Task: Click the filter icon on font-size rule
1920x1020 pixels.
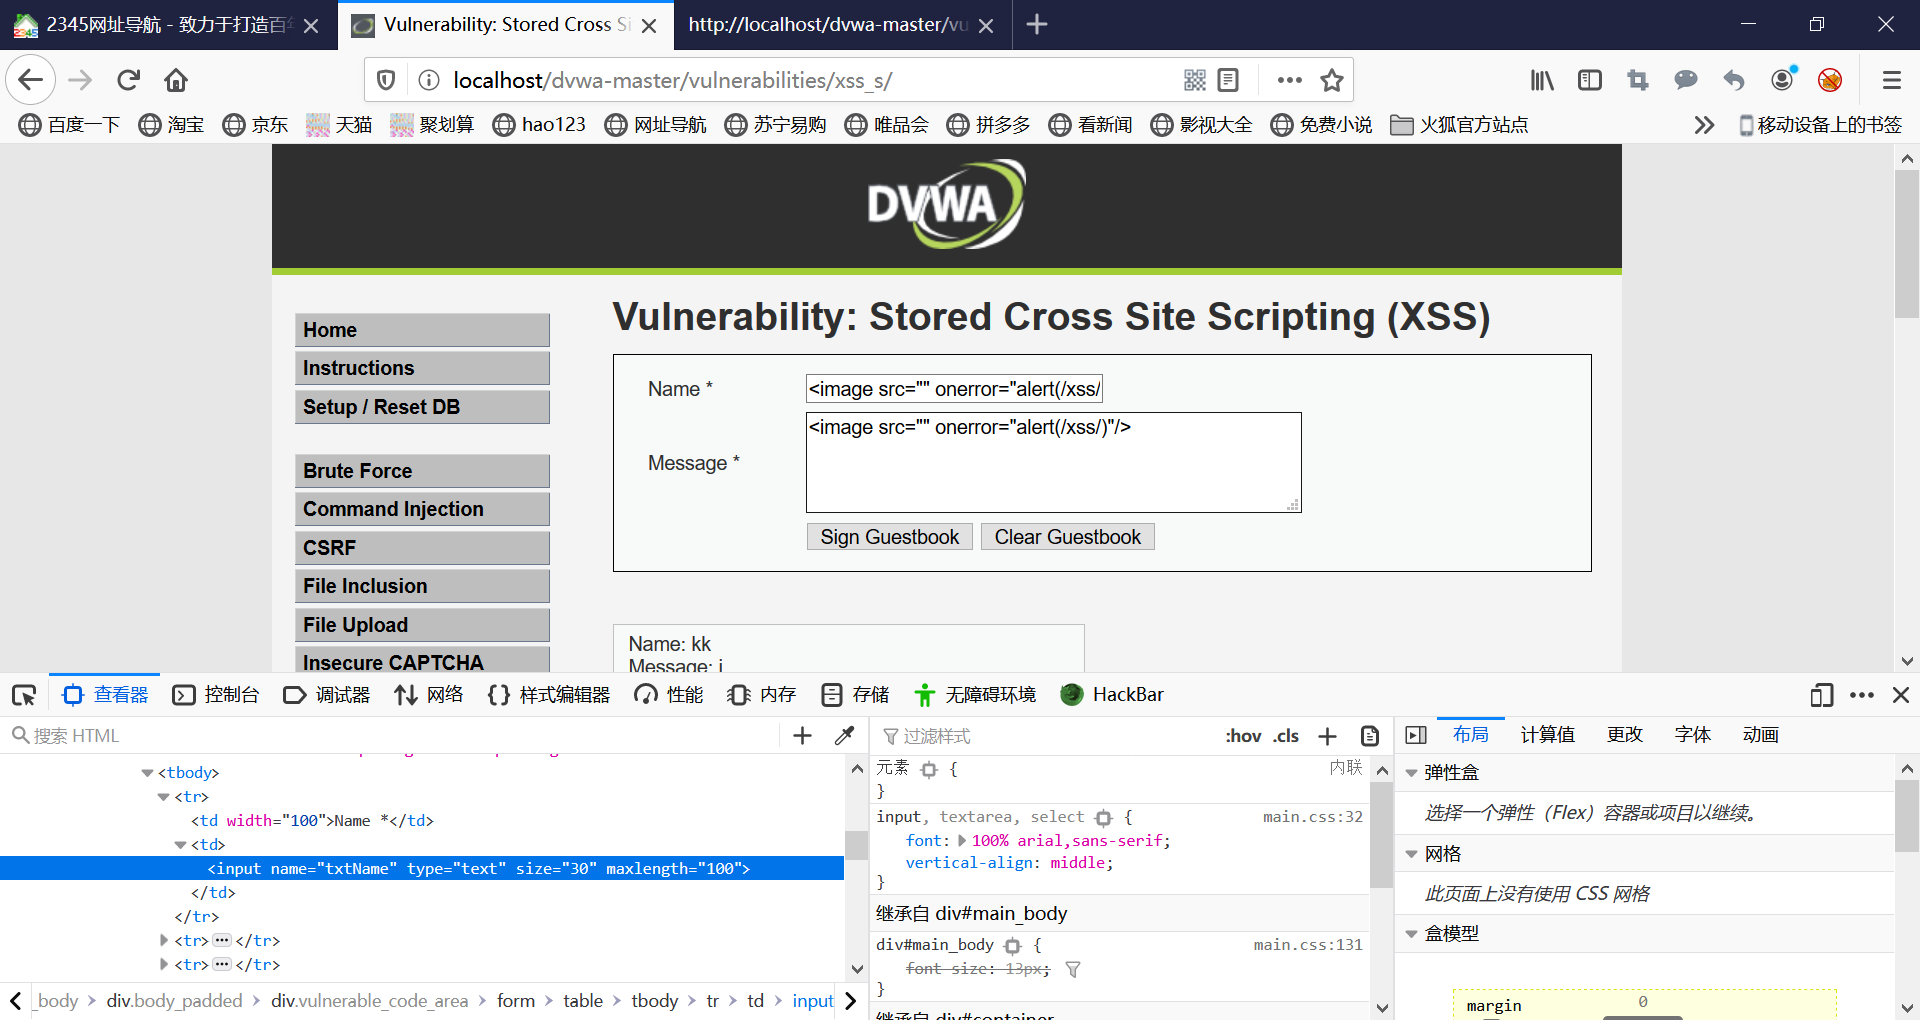Action: pyautogui.click(x=1073, y=969)
